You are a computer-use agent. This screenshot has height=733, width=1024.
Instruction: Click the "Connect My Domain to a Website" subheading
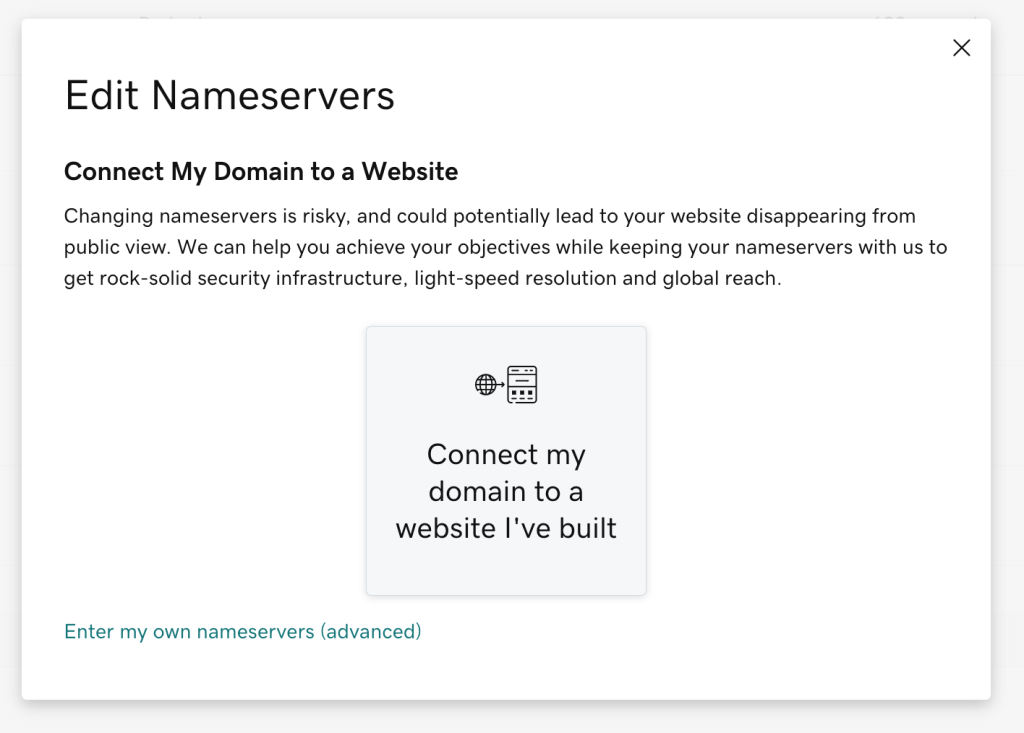(261, 171)
